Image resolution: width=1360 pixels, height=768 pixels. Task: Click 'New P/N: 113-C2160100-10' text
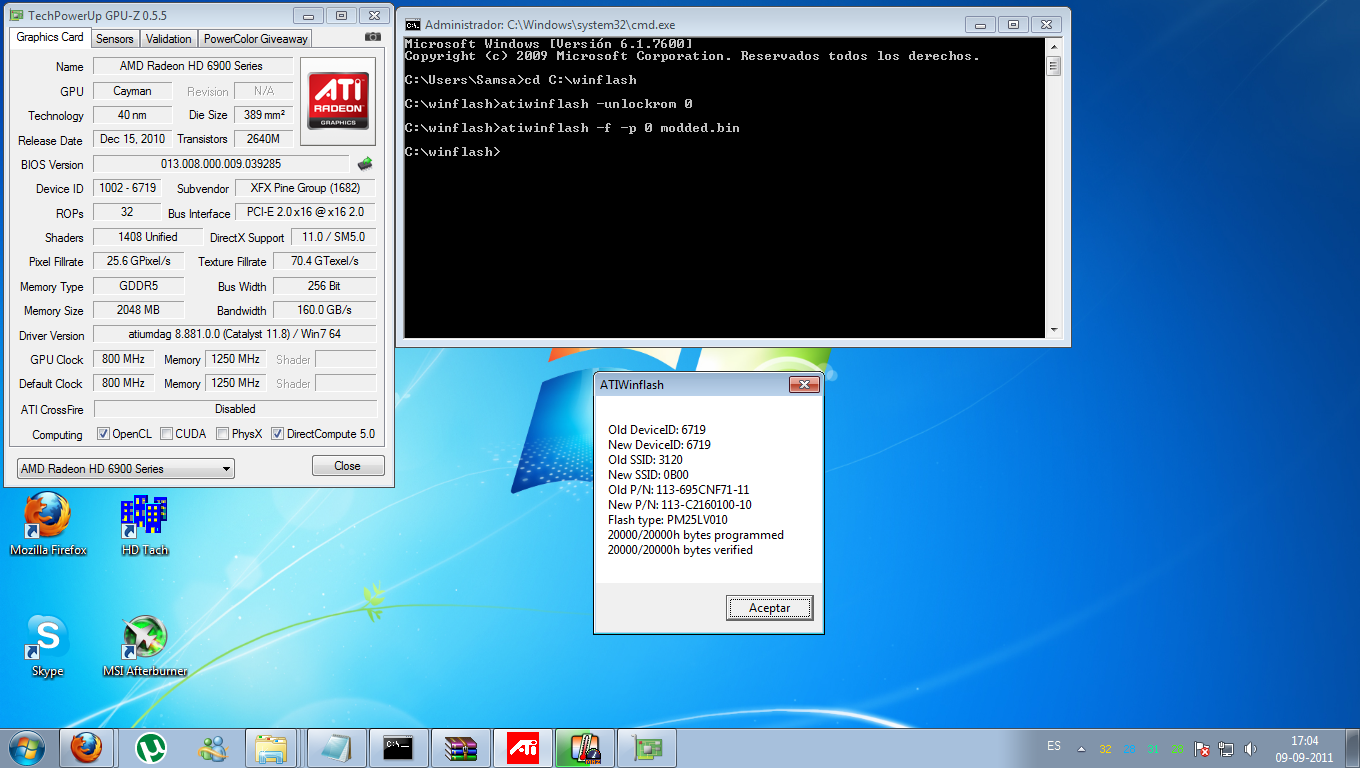[x=680, y=505]
